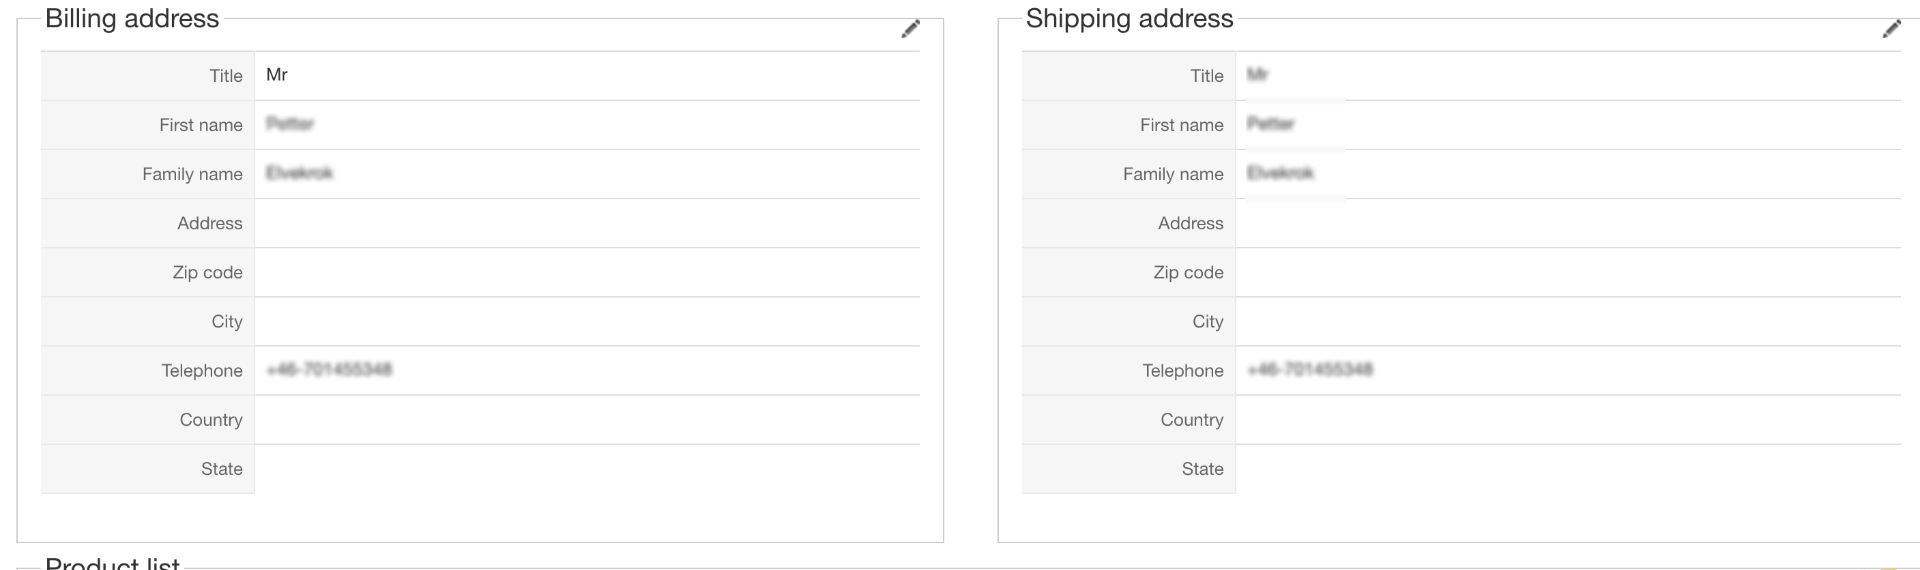Click the shipping Title value
The height and width of the screenshot is (570, 1920).
(1257, 75)
